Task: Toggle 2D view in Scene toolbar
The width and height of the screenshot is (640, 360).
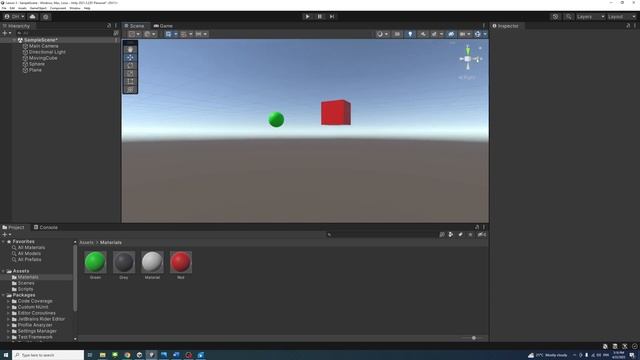Action: 397,34
